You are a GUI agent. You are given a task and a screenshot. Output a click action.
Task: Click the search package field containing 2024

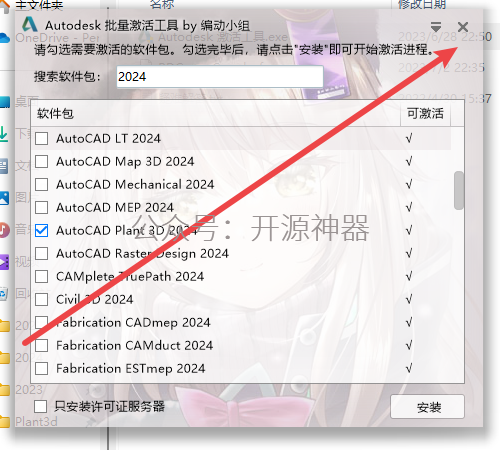click(220, 77)
